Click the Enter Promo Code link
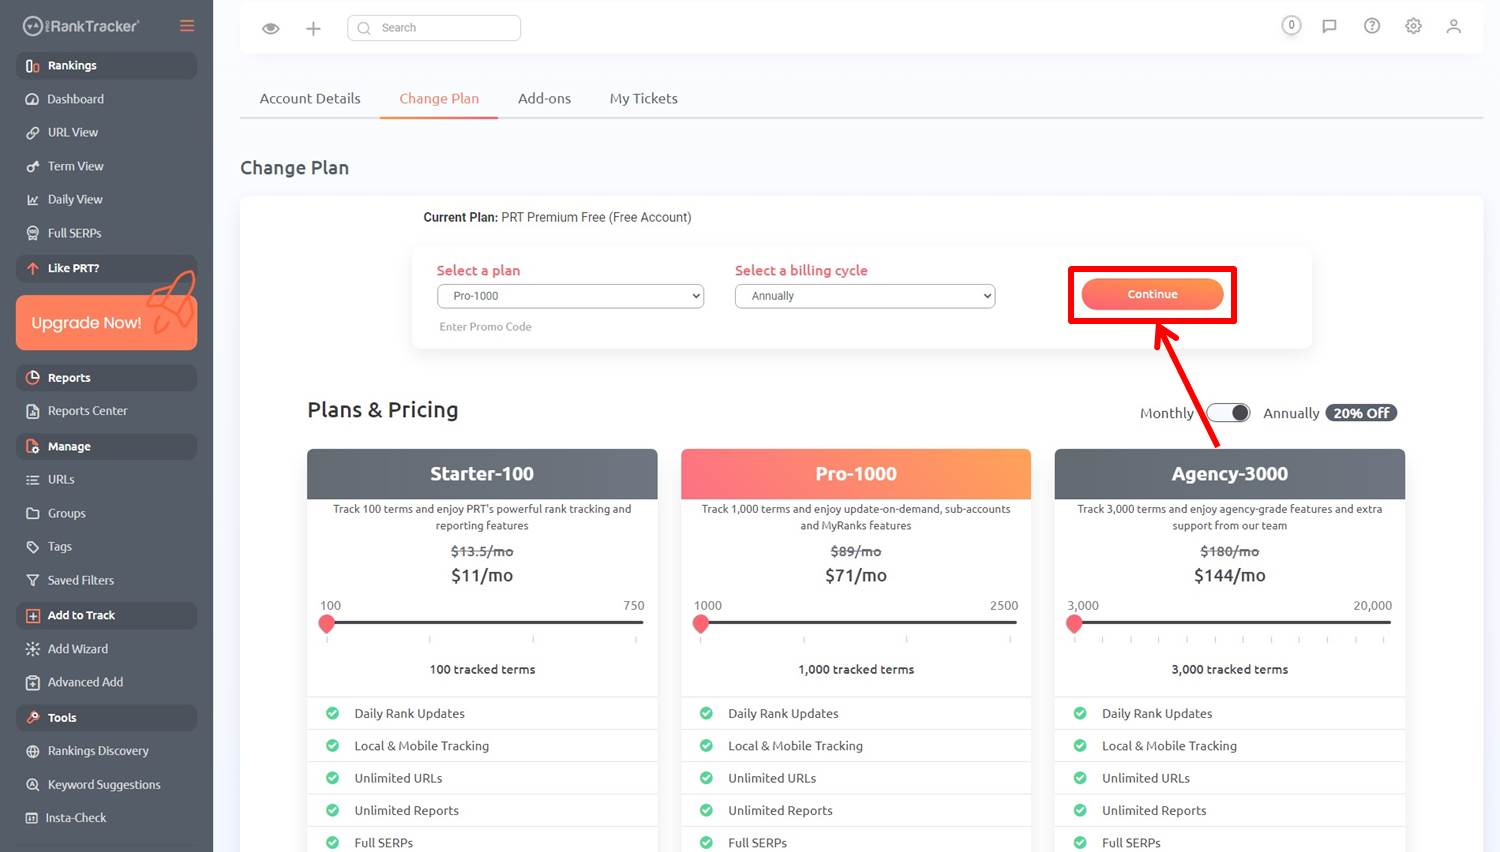 click(x=485, y=327)
